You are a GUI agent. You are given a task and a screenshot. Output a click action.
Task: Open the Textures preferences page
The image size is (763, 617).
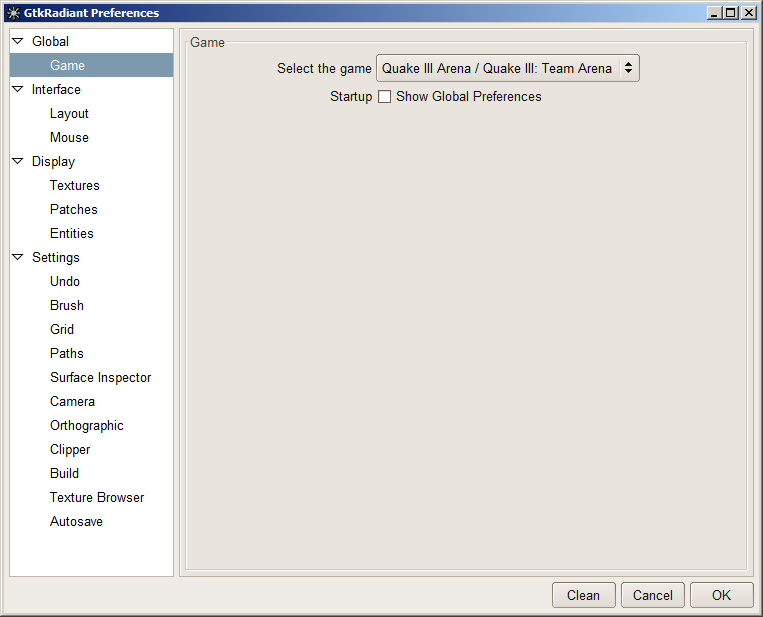pos(74,185)
